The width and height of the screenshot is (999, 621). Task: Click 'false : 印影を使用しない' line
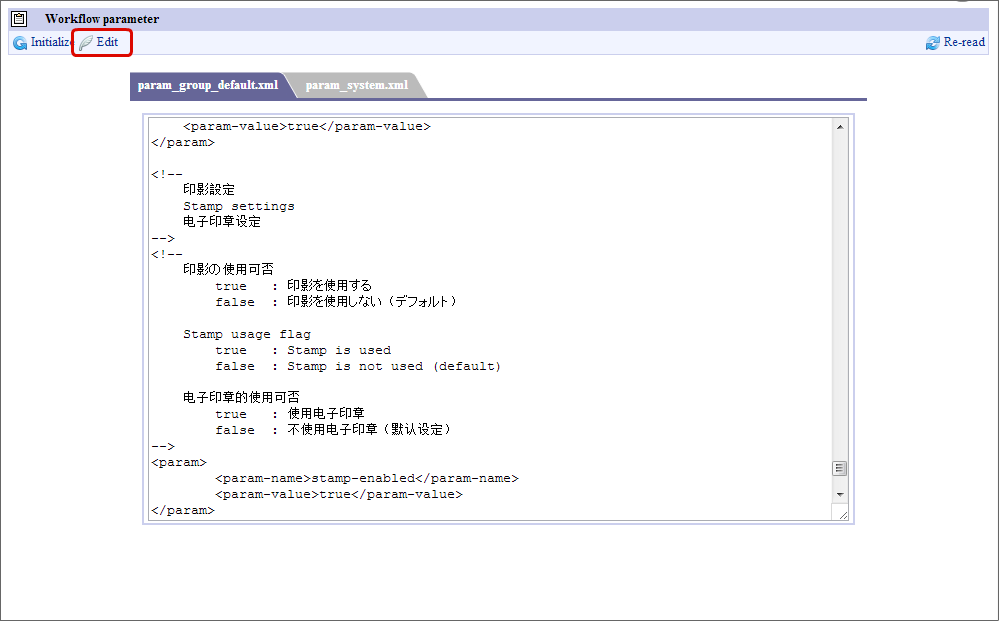pos(337,302)
